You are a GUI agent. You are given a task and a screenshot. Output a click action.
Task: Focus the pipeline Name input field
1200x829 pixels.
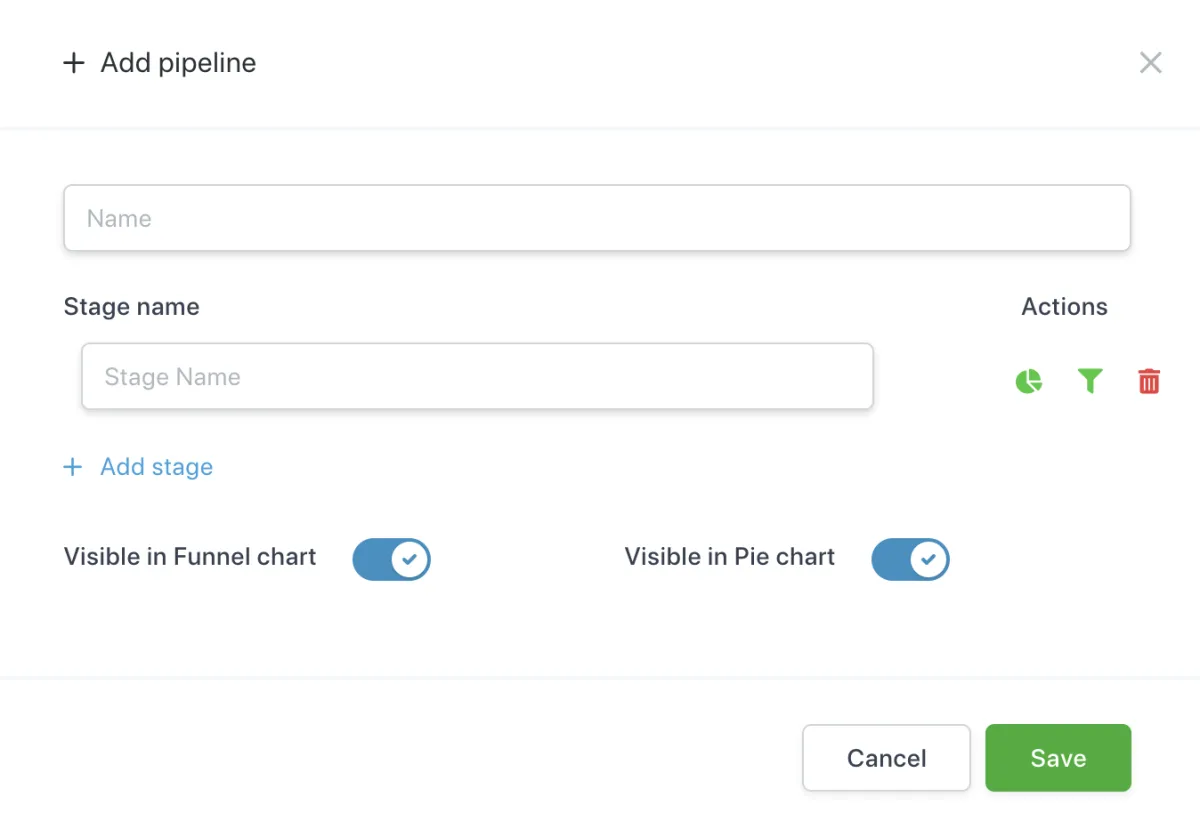point(597,218)
